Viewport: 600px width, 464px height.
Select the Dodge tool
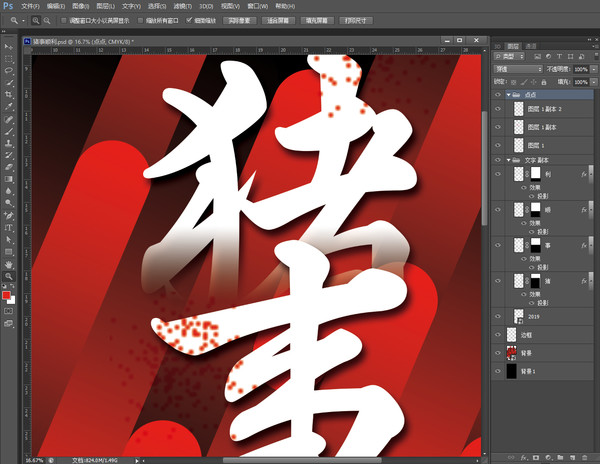point(8,203)
